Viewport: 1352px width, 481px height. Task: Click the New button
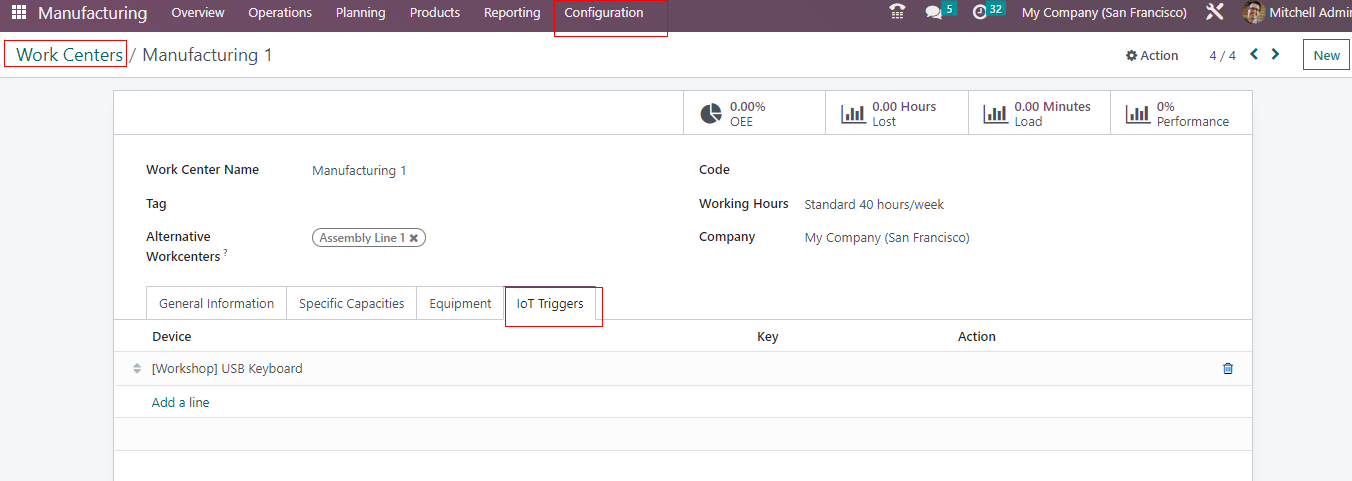(1326, 55)
